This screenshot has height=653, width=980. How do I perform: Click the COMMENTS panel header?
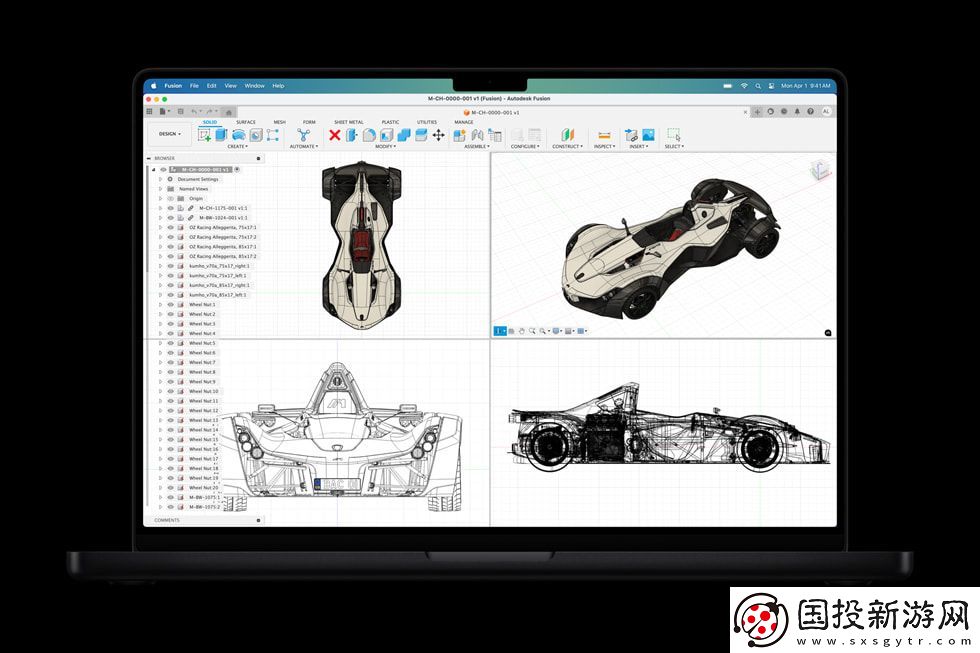click(167, 520)
